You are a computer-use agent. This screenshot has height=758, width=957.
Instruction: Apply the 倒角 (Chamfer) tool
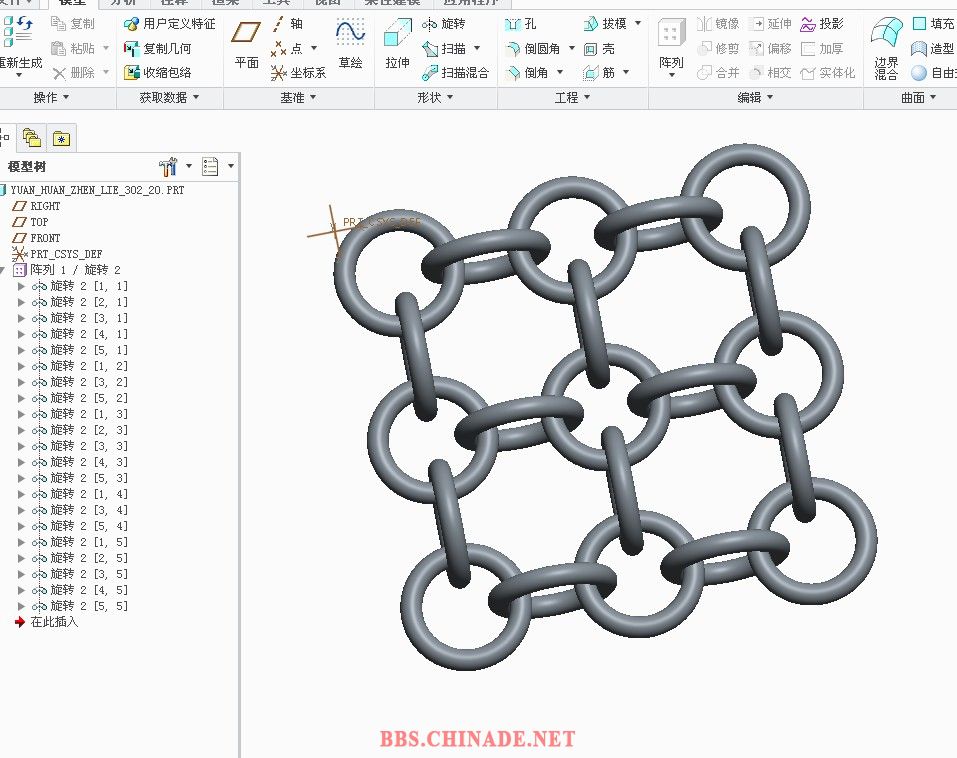pyautogui.click(x=527, y=73)
